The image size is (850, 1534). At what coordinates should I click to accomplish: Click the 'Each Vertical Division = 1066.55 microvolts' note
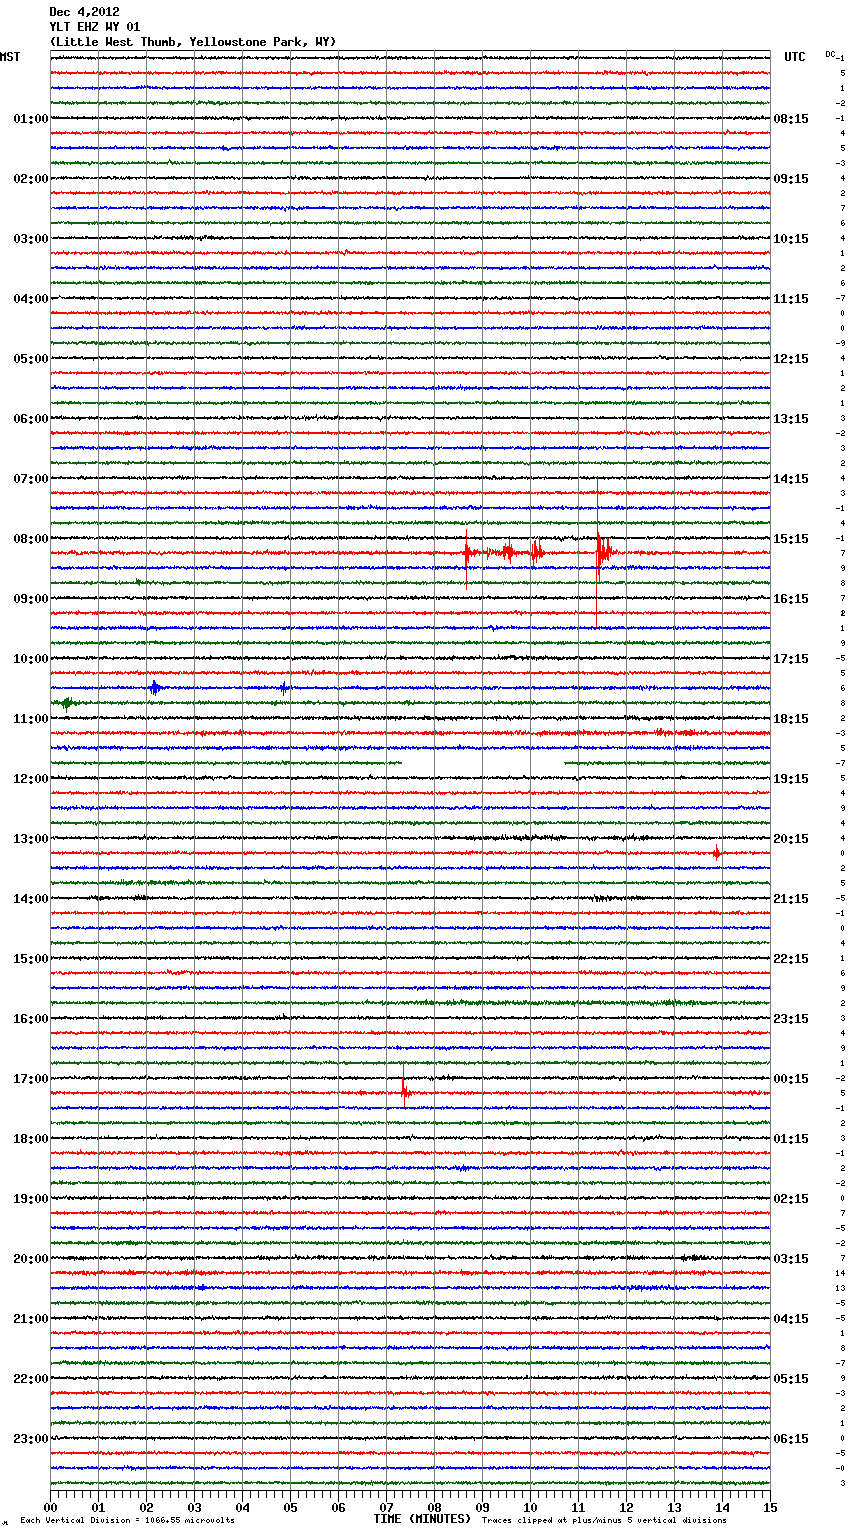click(x=127, y=1520)
